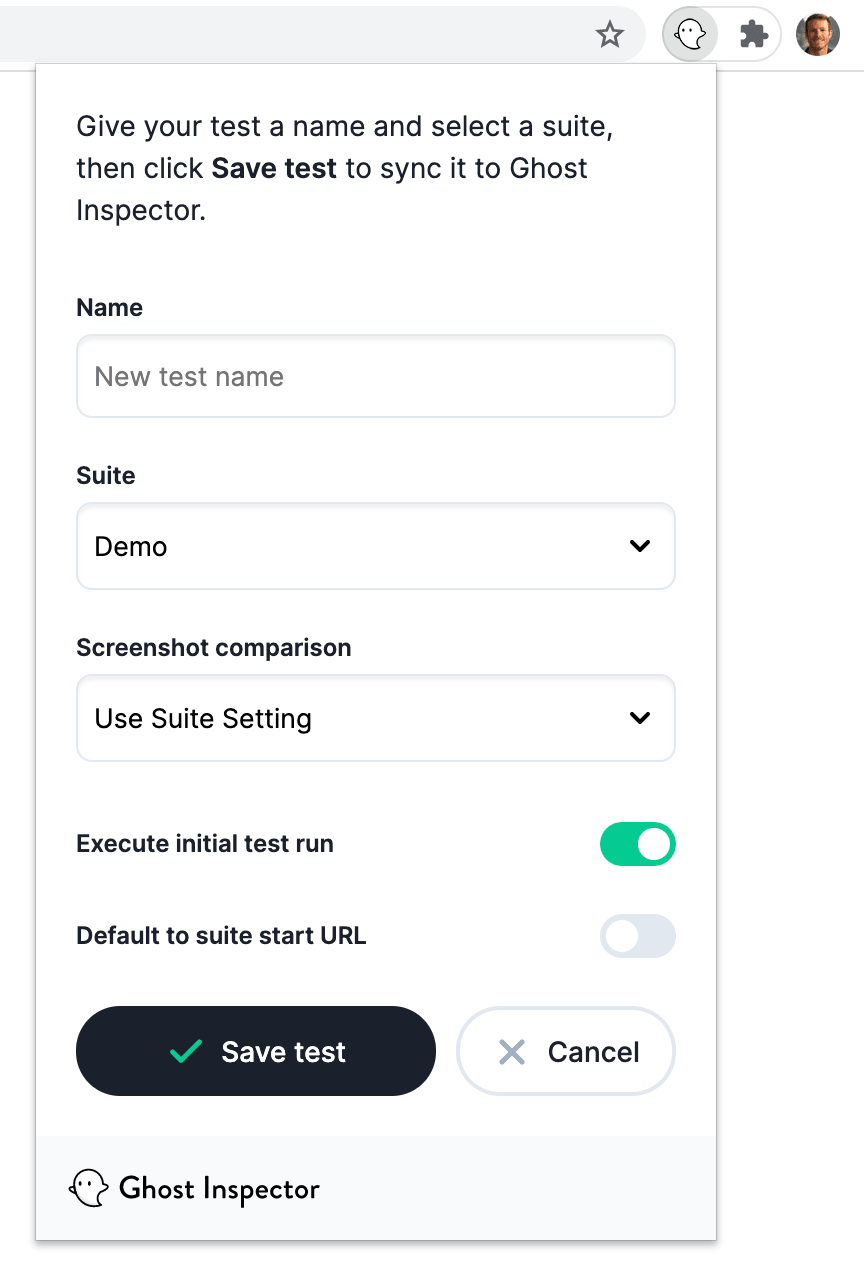Enable Default to suite start URL
Viewport: 864px width, 1282px height.
pos(637,936)
